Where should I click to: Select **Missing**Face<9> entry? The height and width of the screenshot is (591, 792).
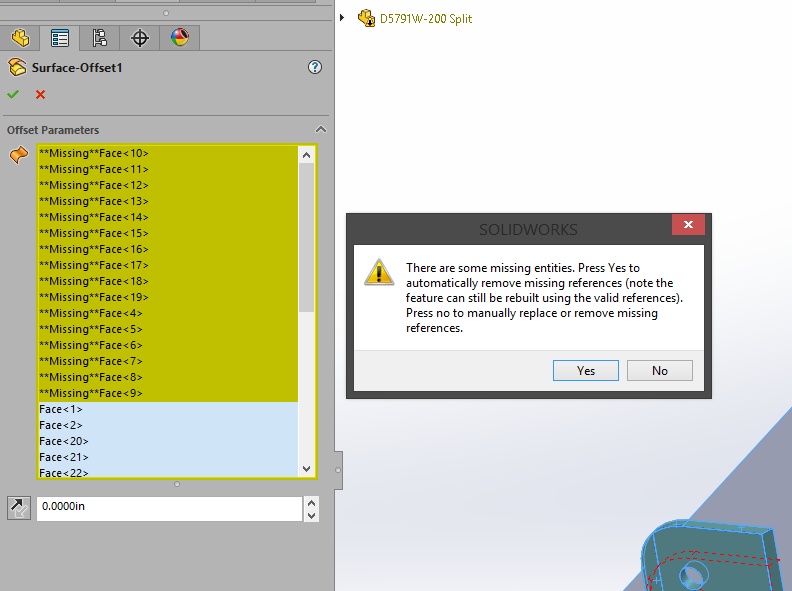pyautogui.click(x=168, y=393)
